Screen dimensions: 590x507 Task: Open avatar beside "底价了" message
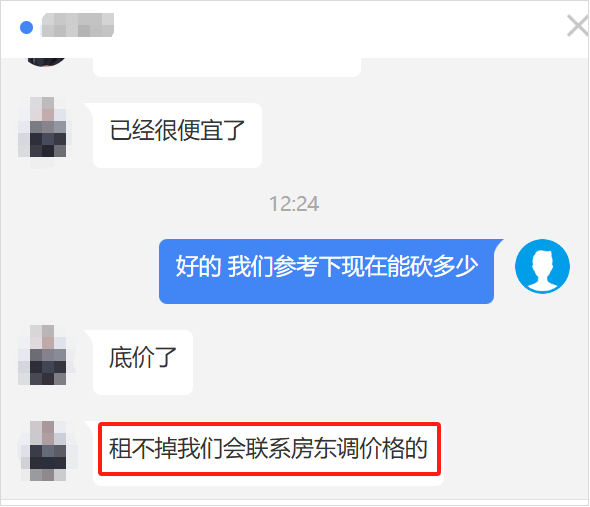point(42,355)
